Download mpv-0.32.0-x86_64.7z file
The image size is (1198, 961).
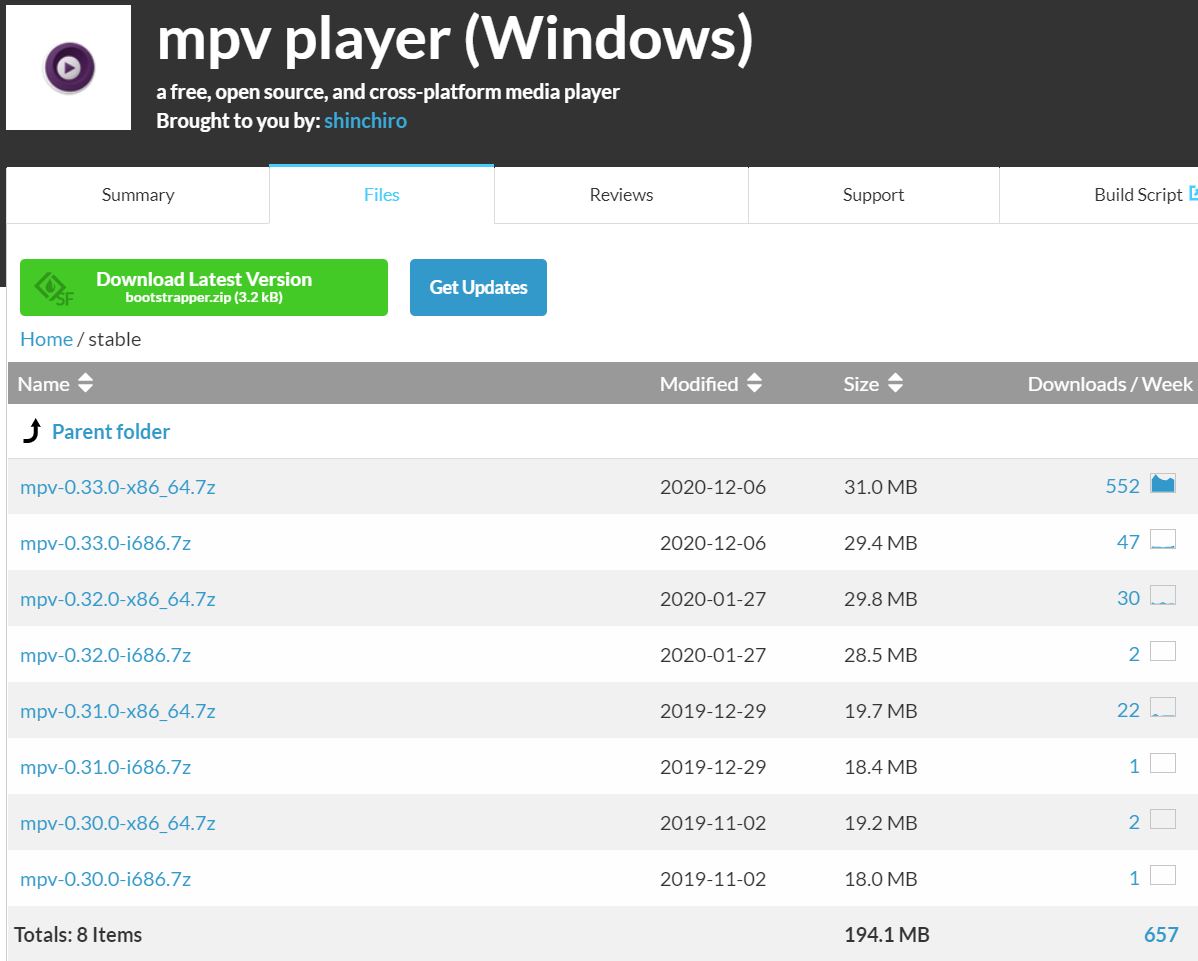point(118,599)
